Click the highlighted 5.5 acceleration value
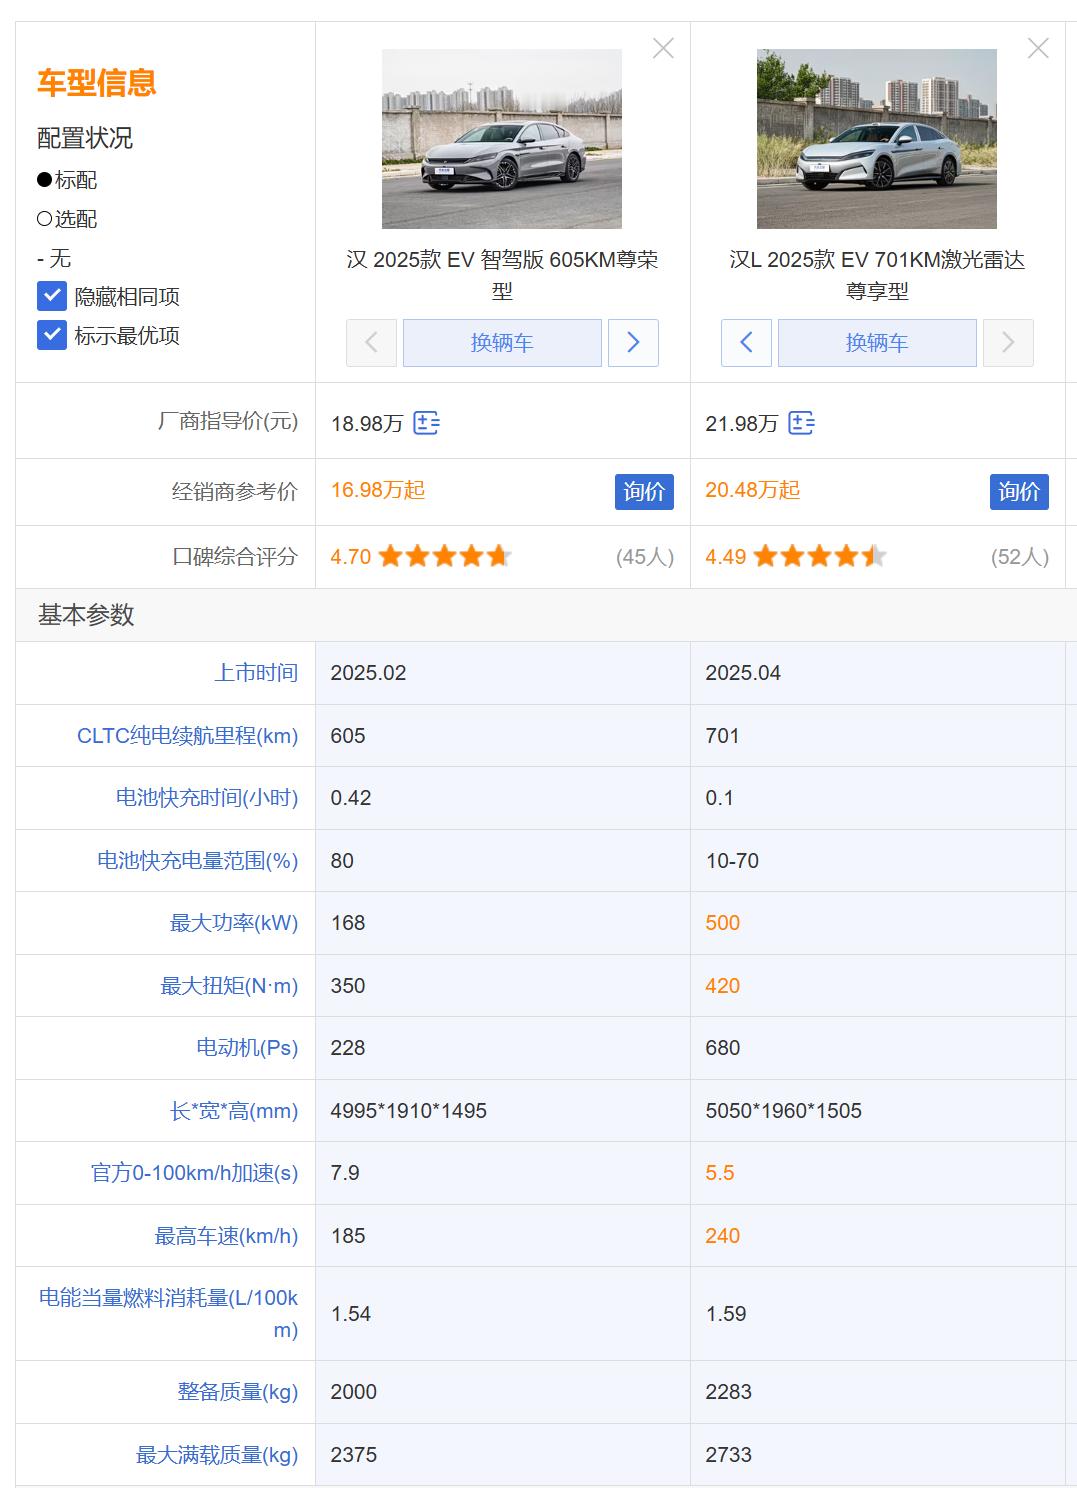Image resolution: width=1077 pixels, height=1488 pixels. pyautogui.click(x=720, y=1173)
